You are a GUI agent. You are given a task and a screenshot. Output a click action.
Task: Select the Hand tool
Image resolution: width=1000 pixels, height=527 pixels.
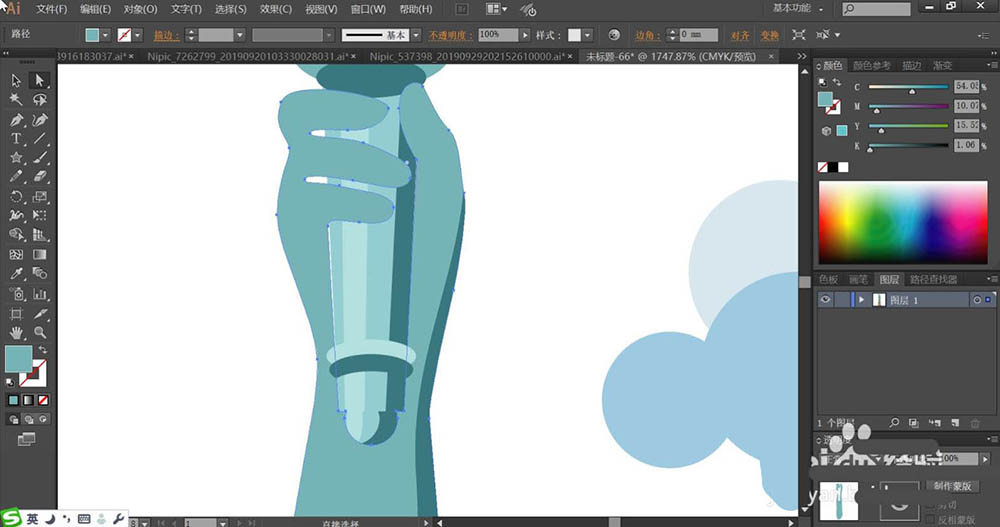(17, 332)
